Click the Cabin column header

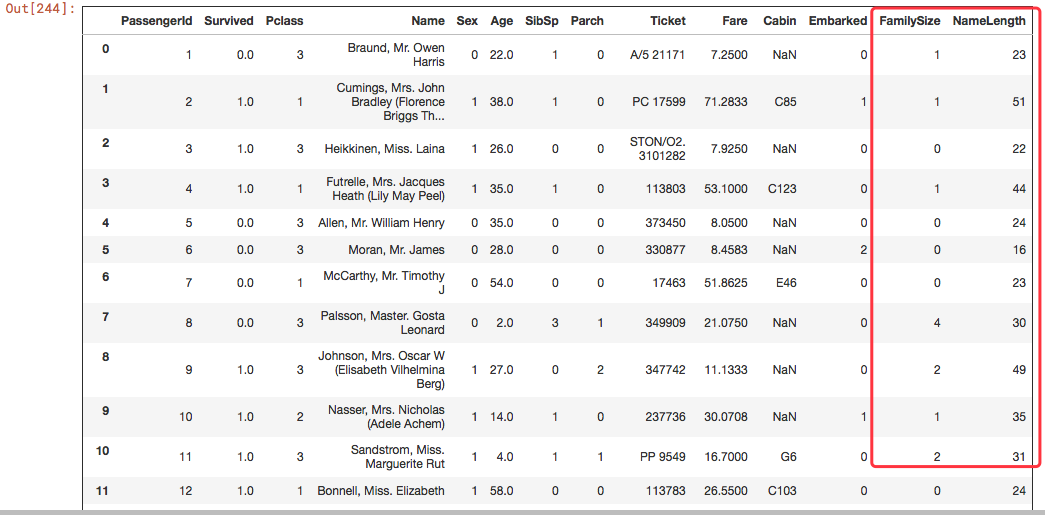coord(780,21)
